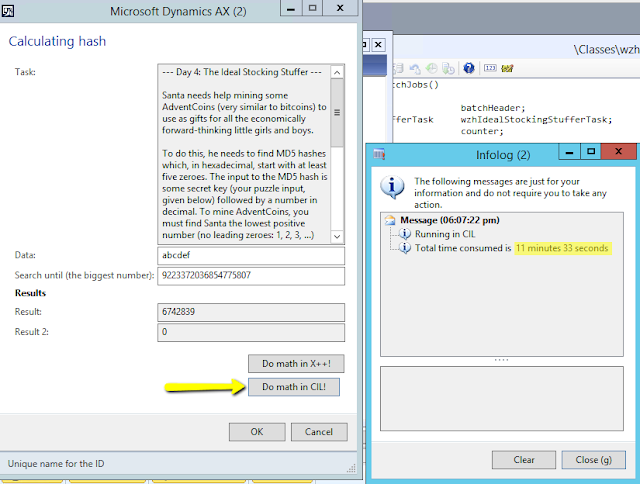
Task: Select 'Total time consumed' Infolog entry
Action: (513, 248)
